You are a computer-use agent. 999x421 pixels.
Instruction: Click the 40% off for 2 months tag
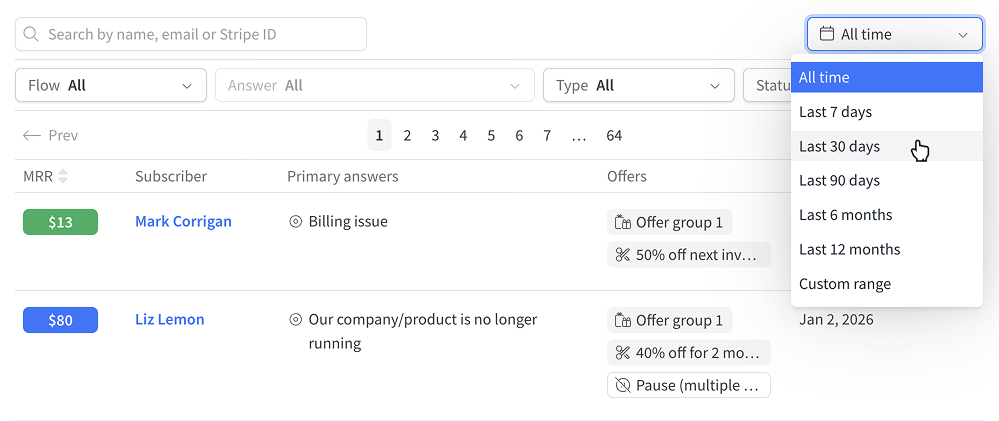(688, 352)
